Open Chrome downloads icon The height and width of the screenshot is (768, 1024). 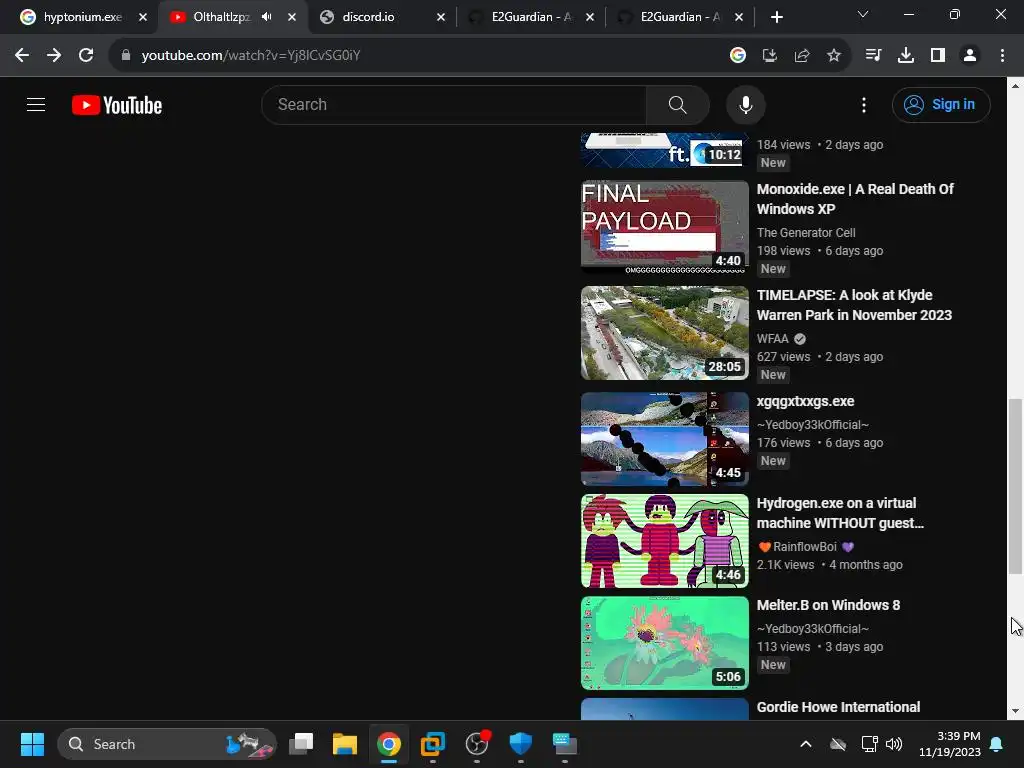905,56
